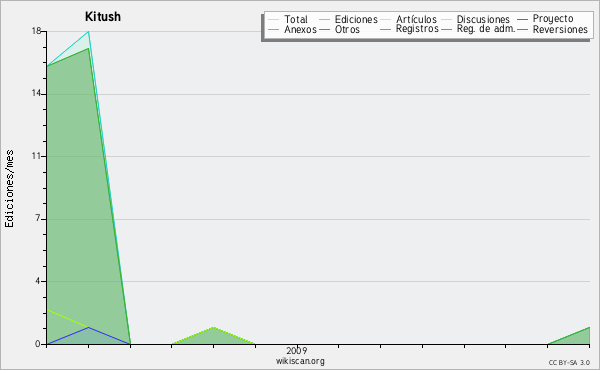This screenshot has height=370, width=600.
Task: Click the y-axis value 7
Action: click(38, 219)
